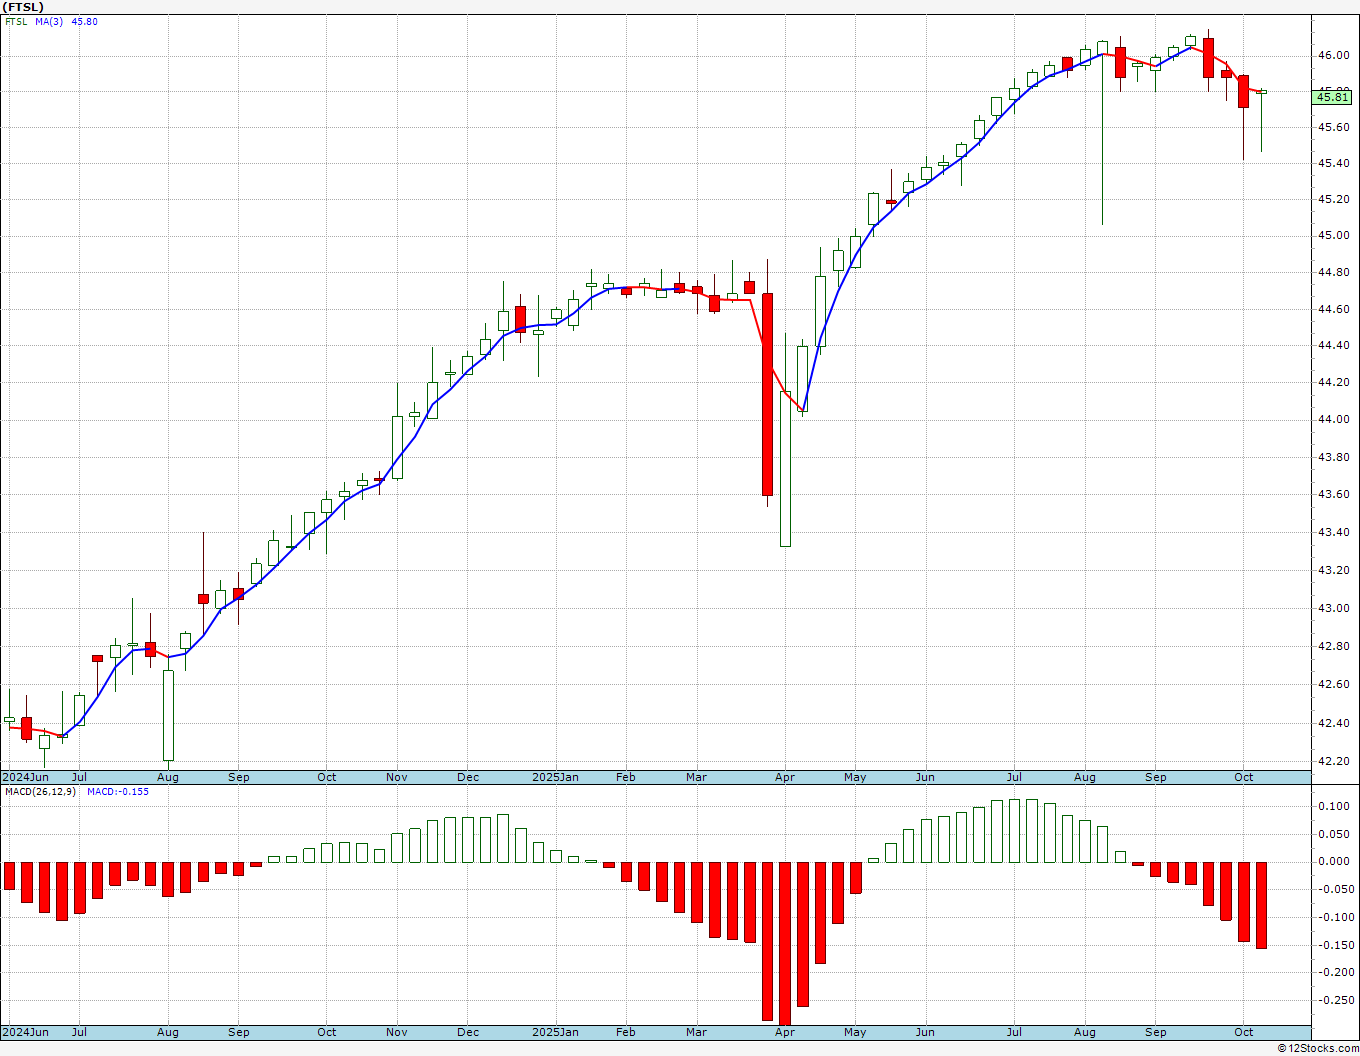Click the 45.60 price axis label
This screenshot has width=1360, height=1056.
[1332, 127]
